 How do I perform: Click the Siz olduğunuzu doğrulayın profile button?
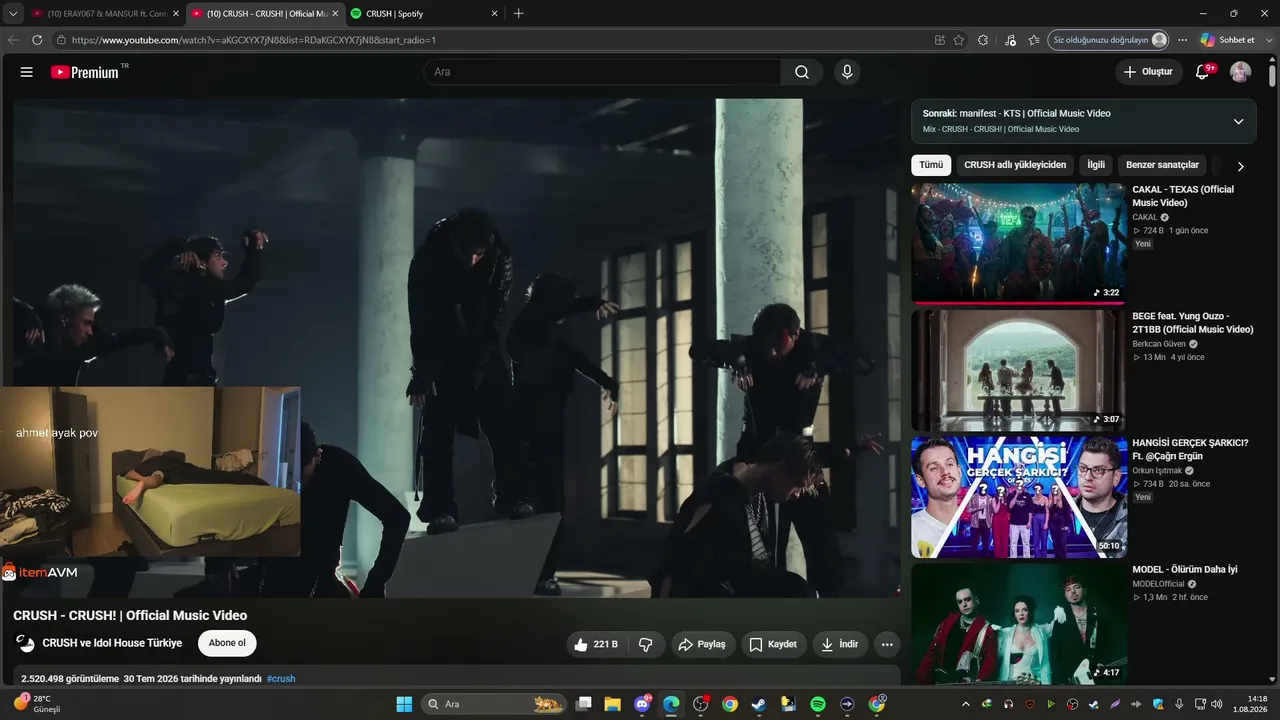1109,40
